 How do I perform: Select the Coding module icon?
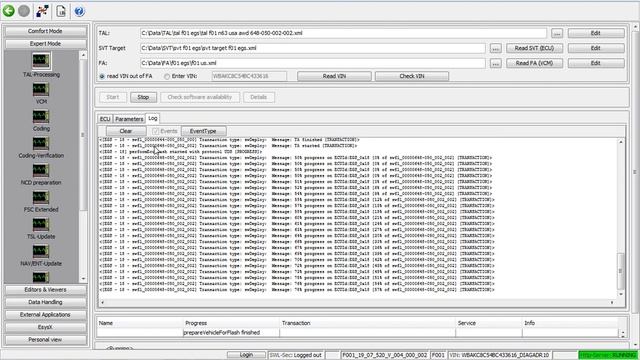[x=41, y=116]
